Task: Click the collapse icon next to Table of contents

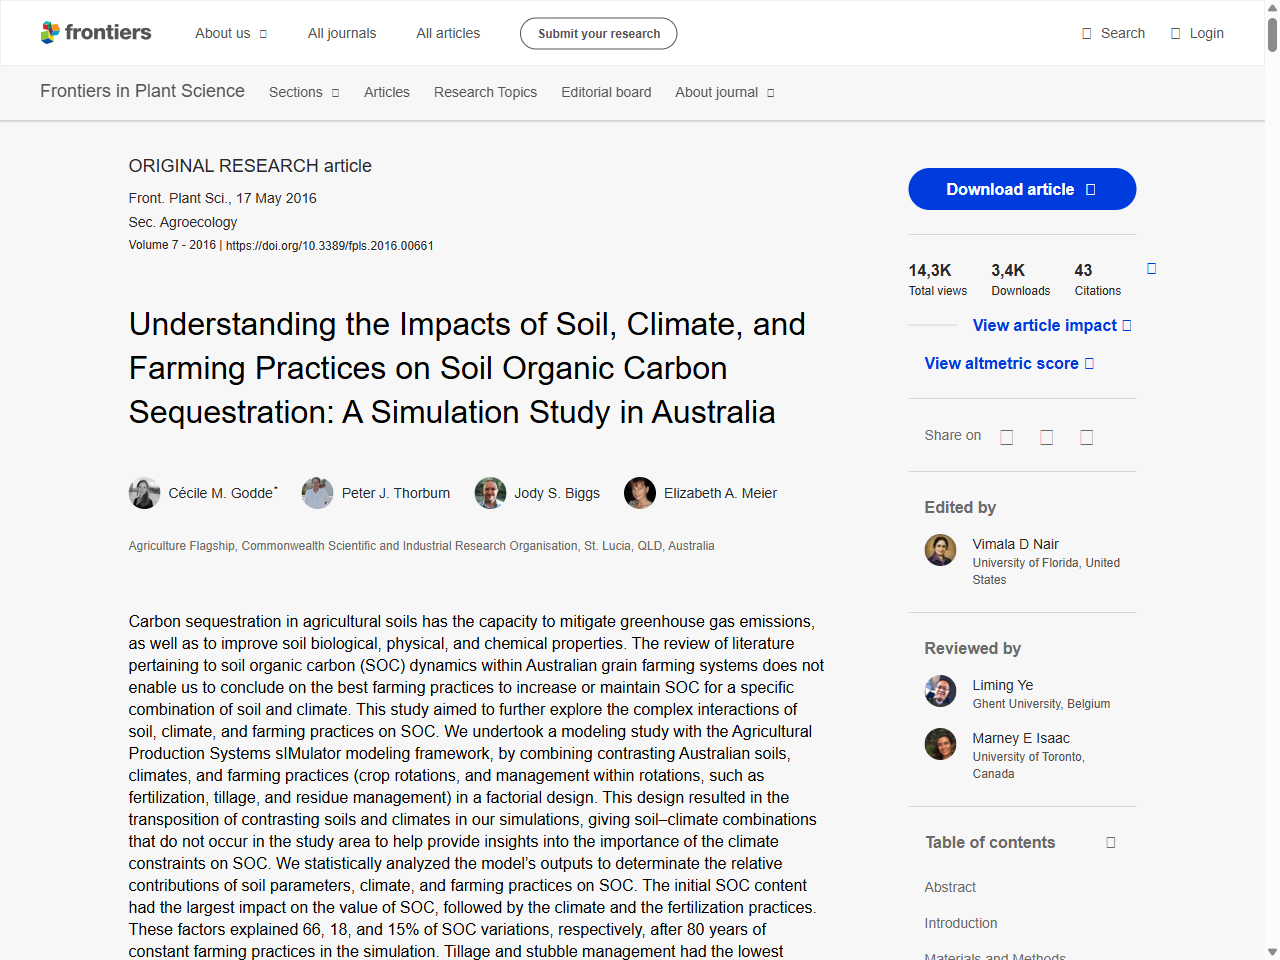Action: click(1110, 842)
